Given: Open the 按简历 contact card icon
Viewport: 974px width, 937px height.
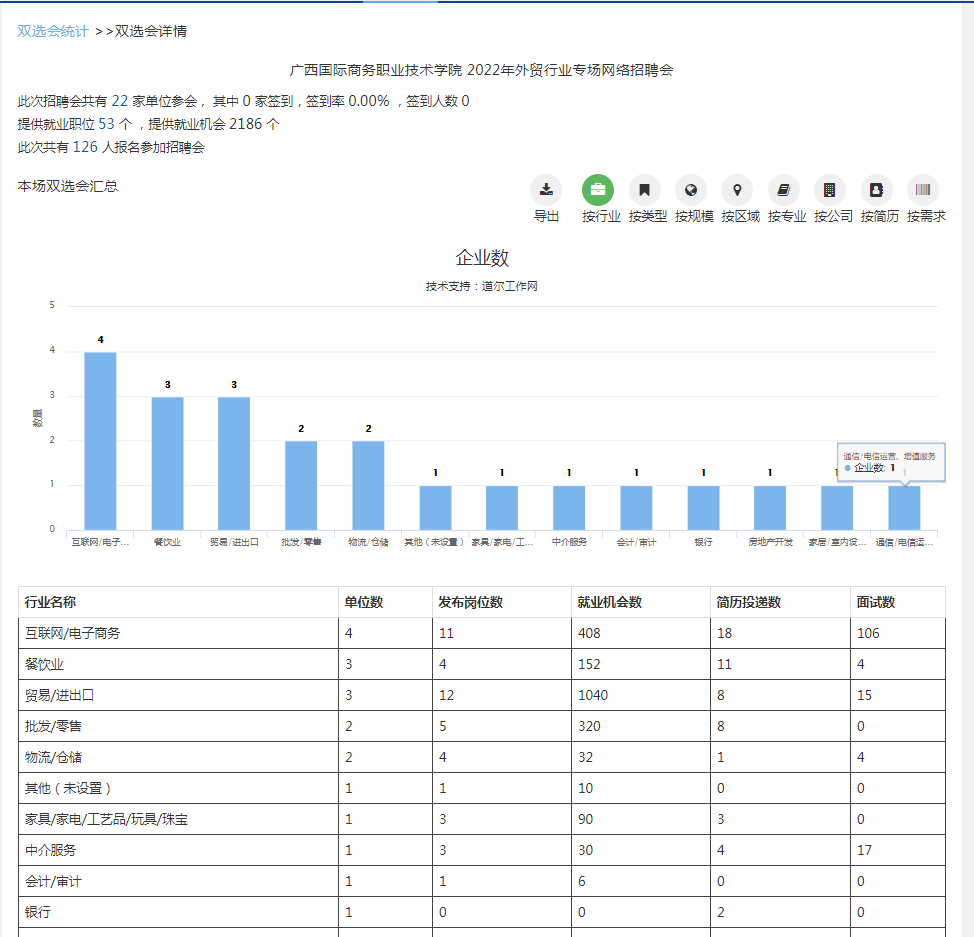Looking at the screenshot, I should 877,190.
